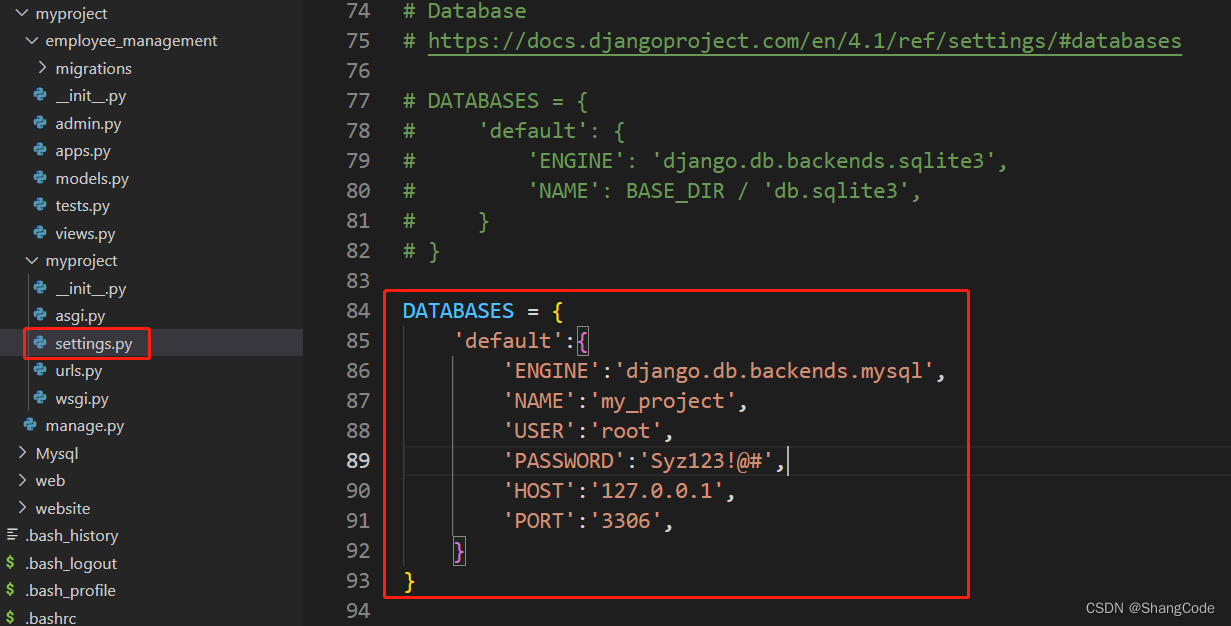Click line number 93 in gutter

point(358,581)
